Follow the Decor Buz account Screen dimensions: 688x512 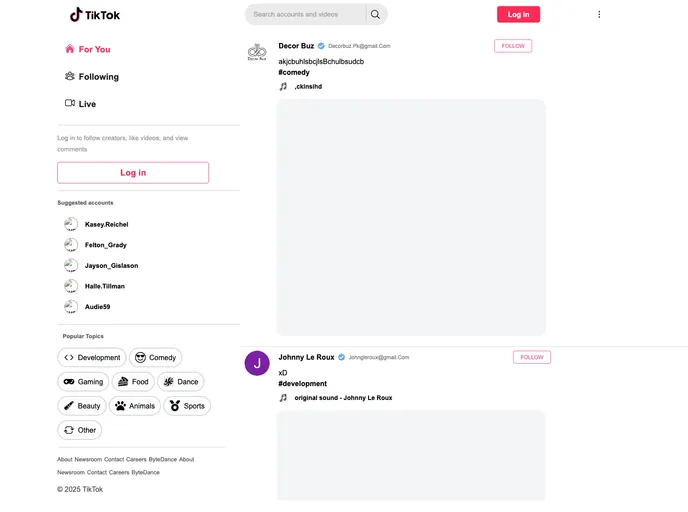[x=513, y=46]
